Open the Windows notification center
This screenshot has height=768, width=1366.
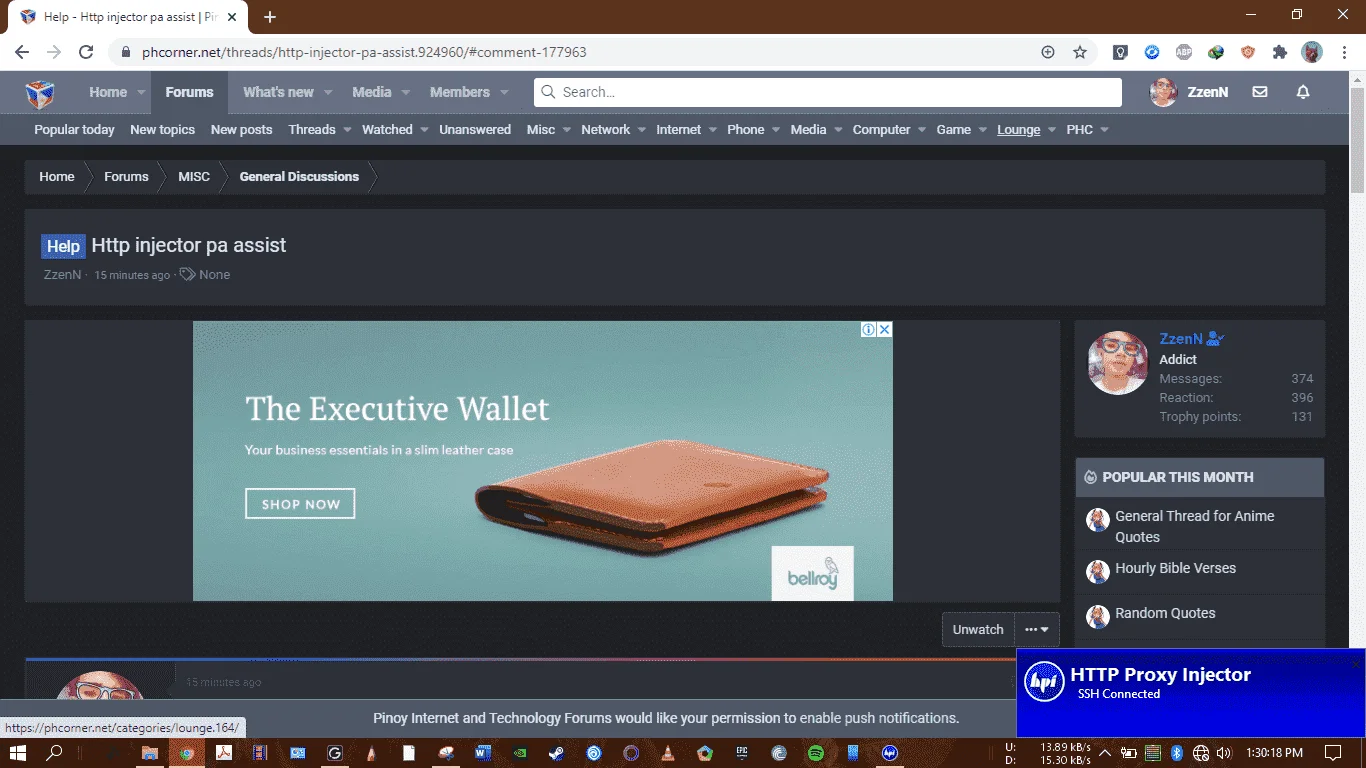[1333, 753]
